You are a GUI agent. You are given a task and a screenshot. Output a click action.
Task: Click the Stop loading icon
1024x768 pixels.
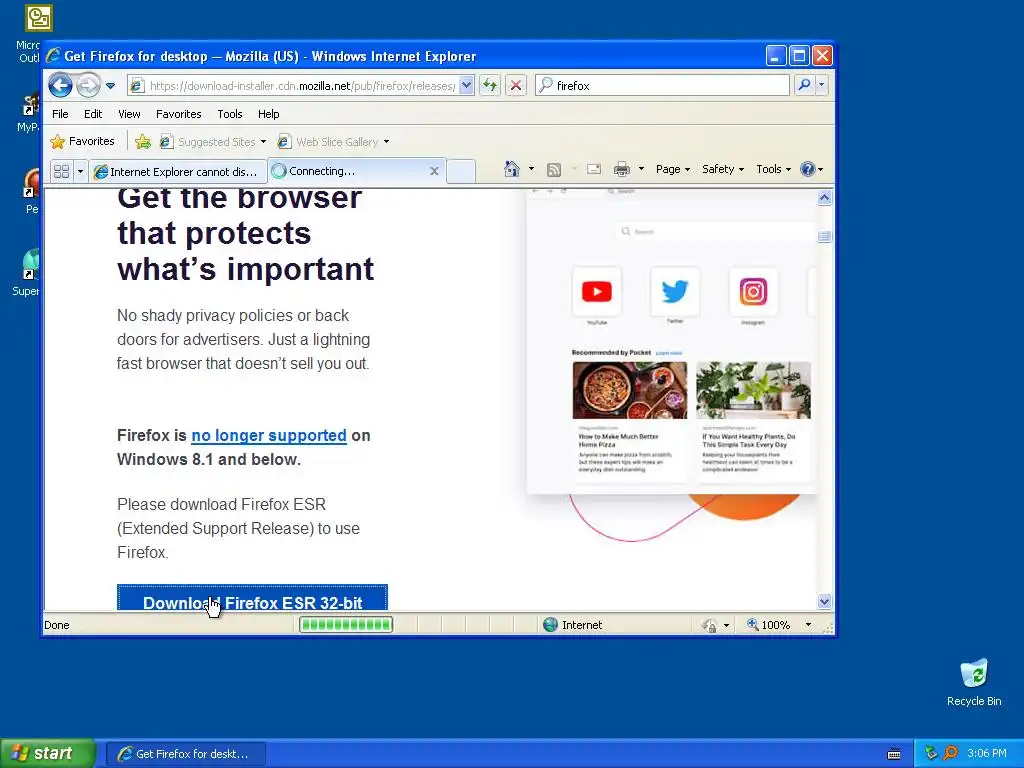click(516, 85)
